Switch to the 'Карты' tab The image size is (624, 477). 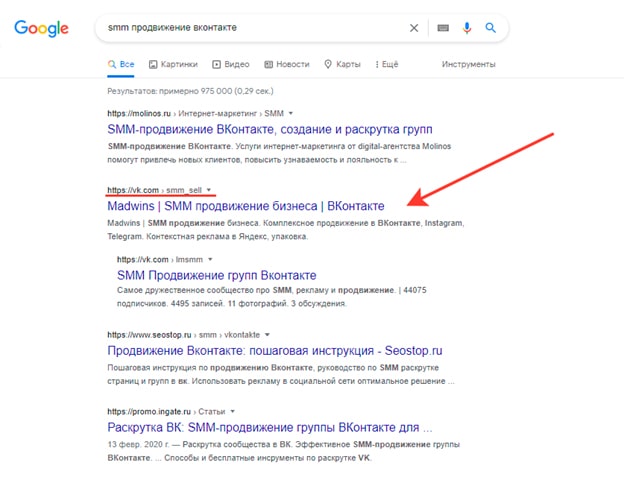[x=342, y=64]
